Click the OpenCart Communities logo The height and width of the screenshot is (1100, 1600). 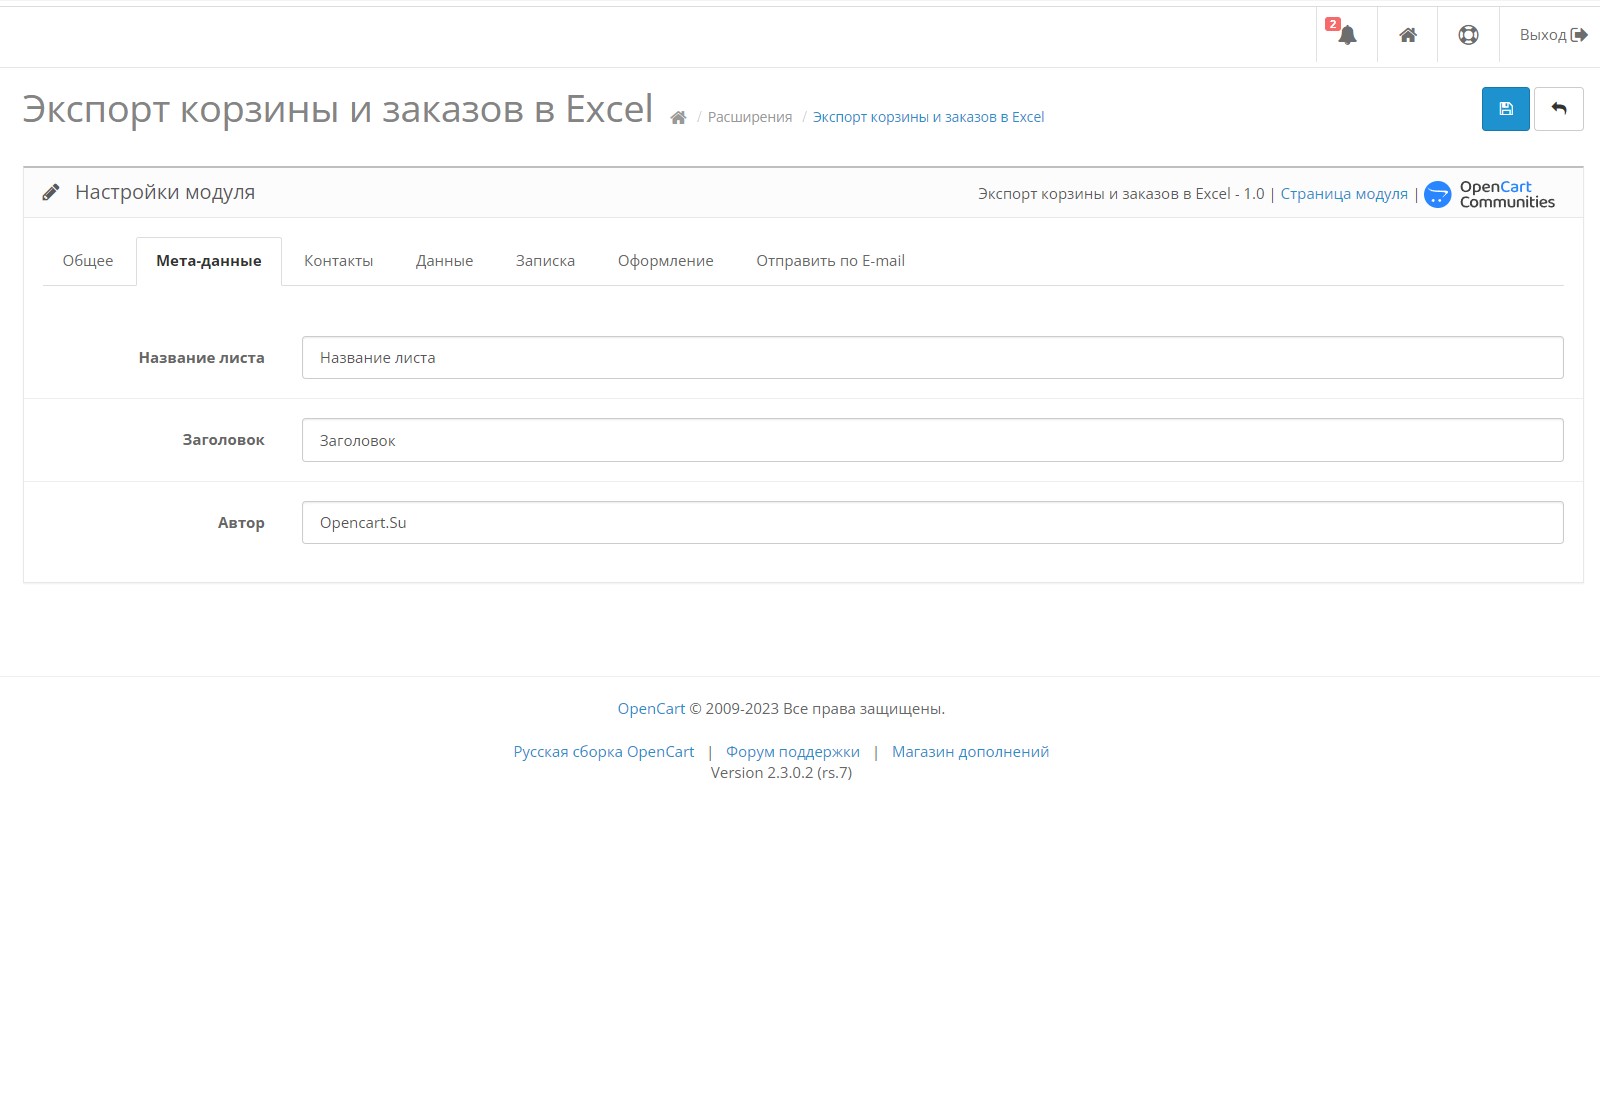[x=1489, y=194]
